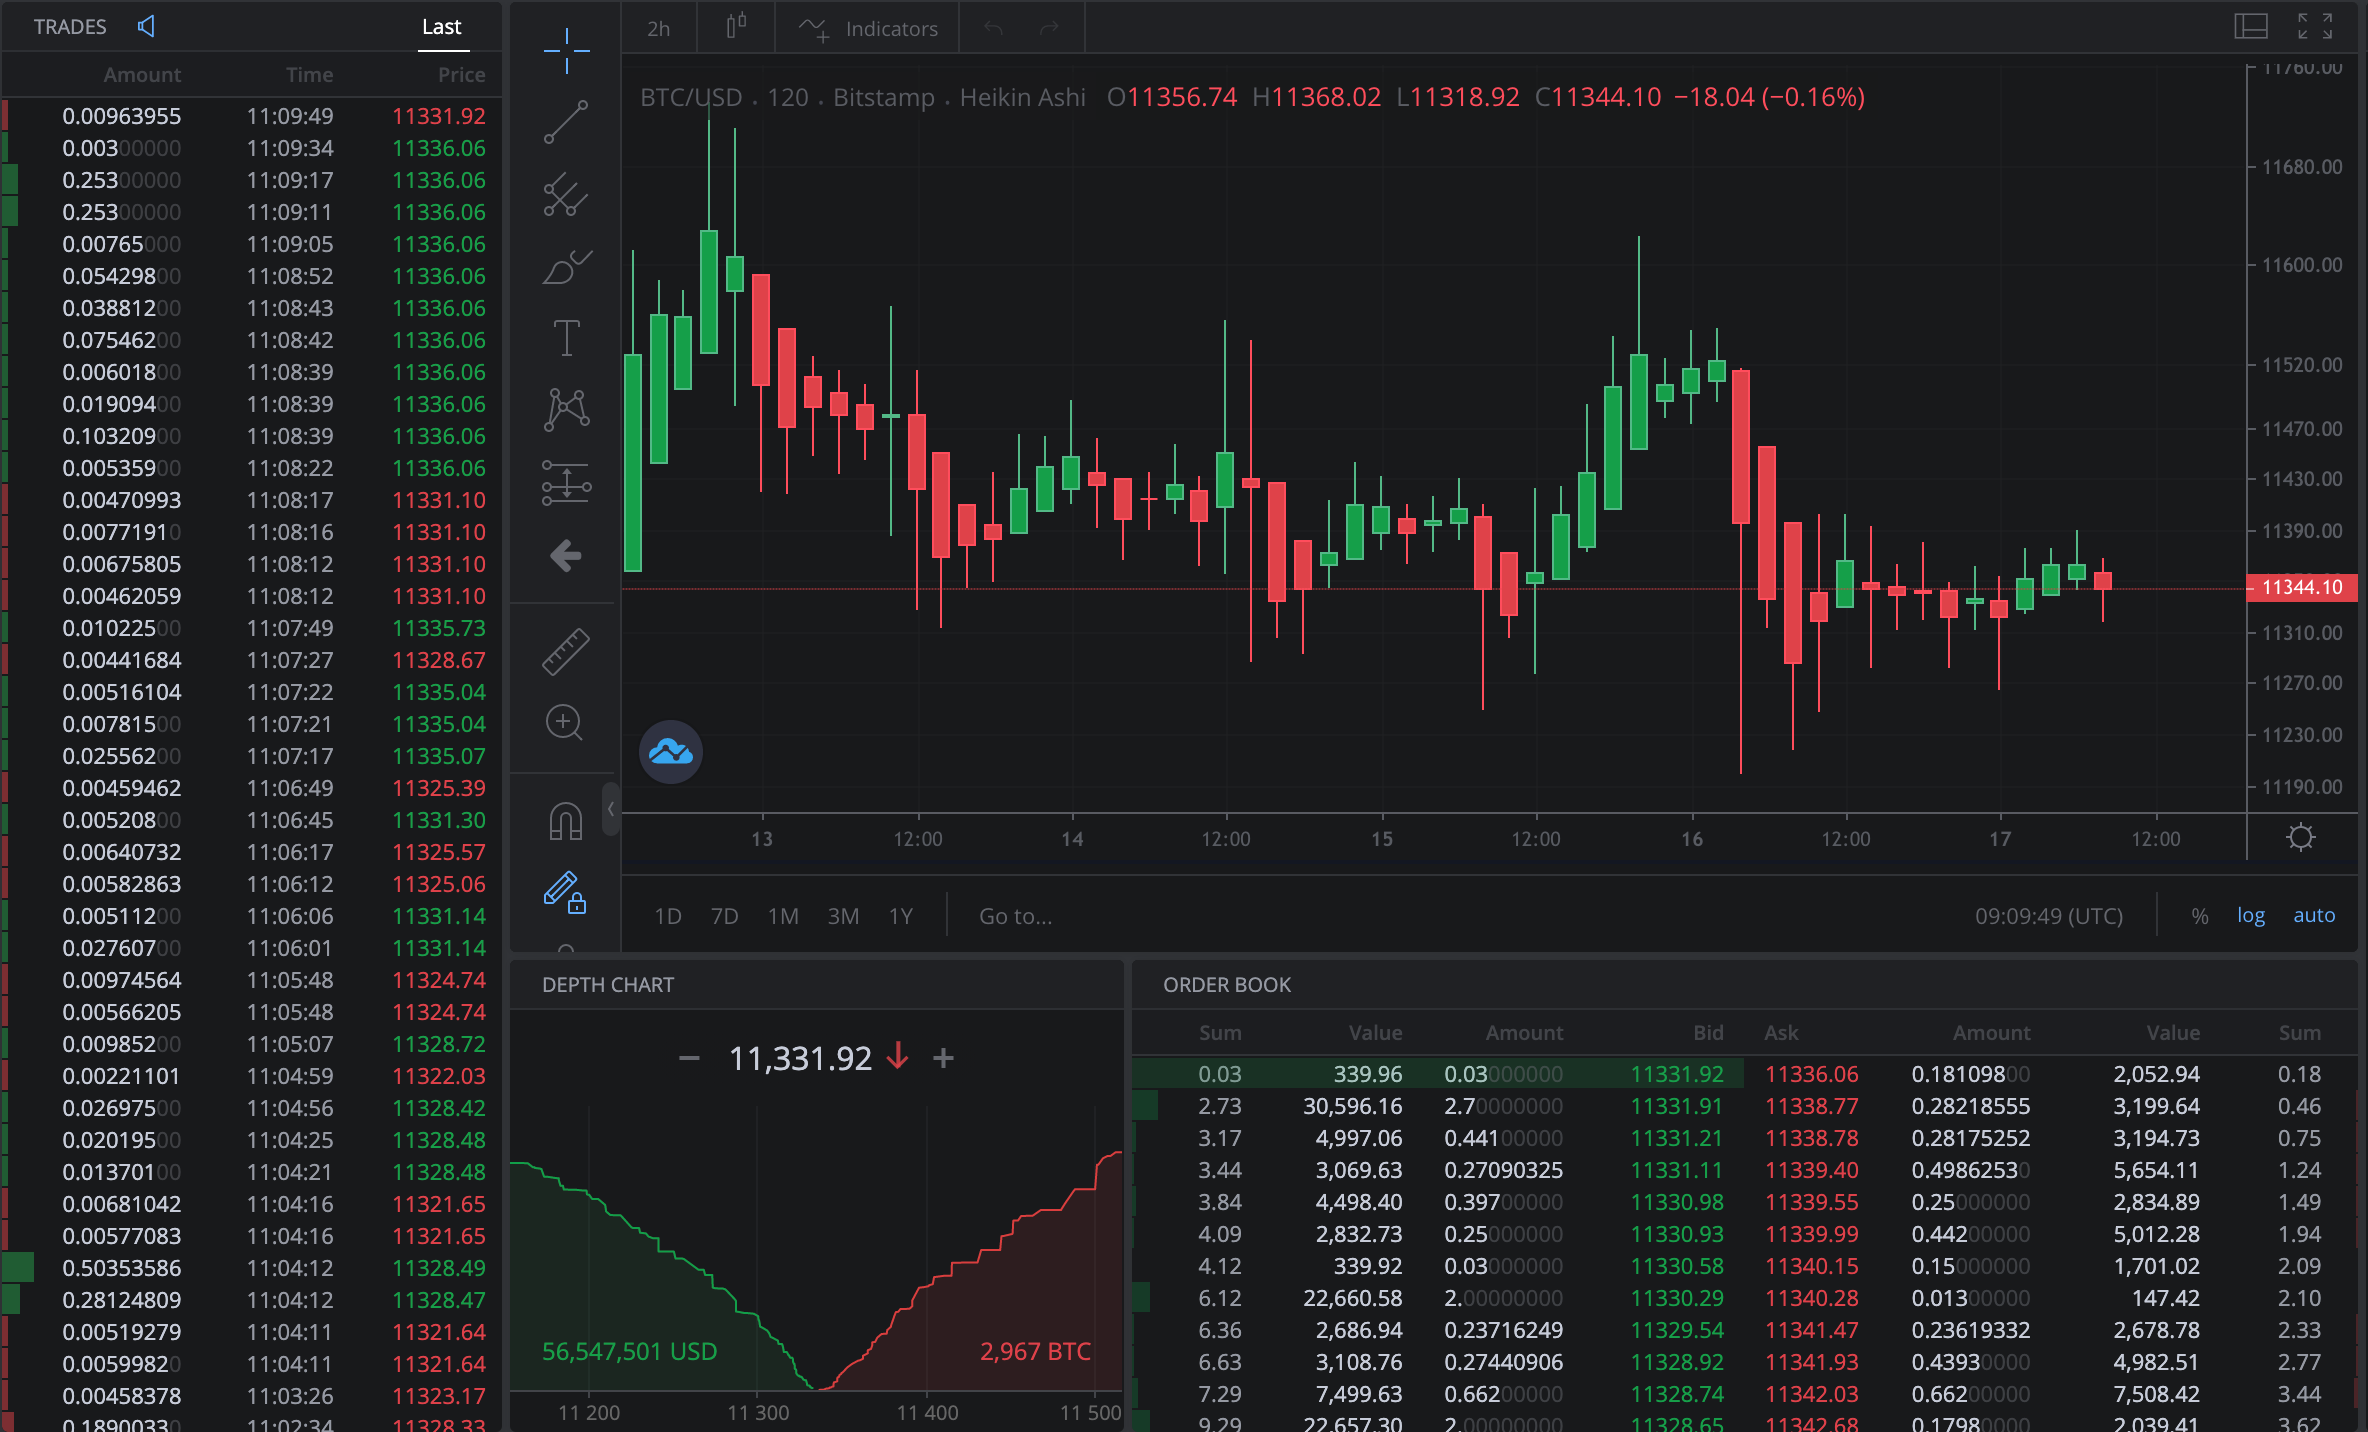Click the Go to... button

click(x=1015, y=916)
